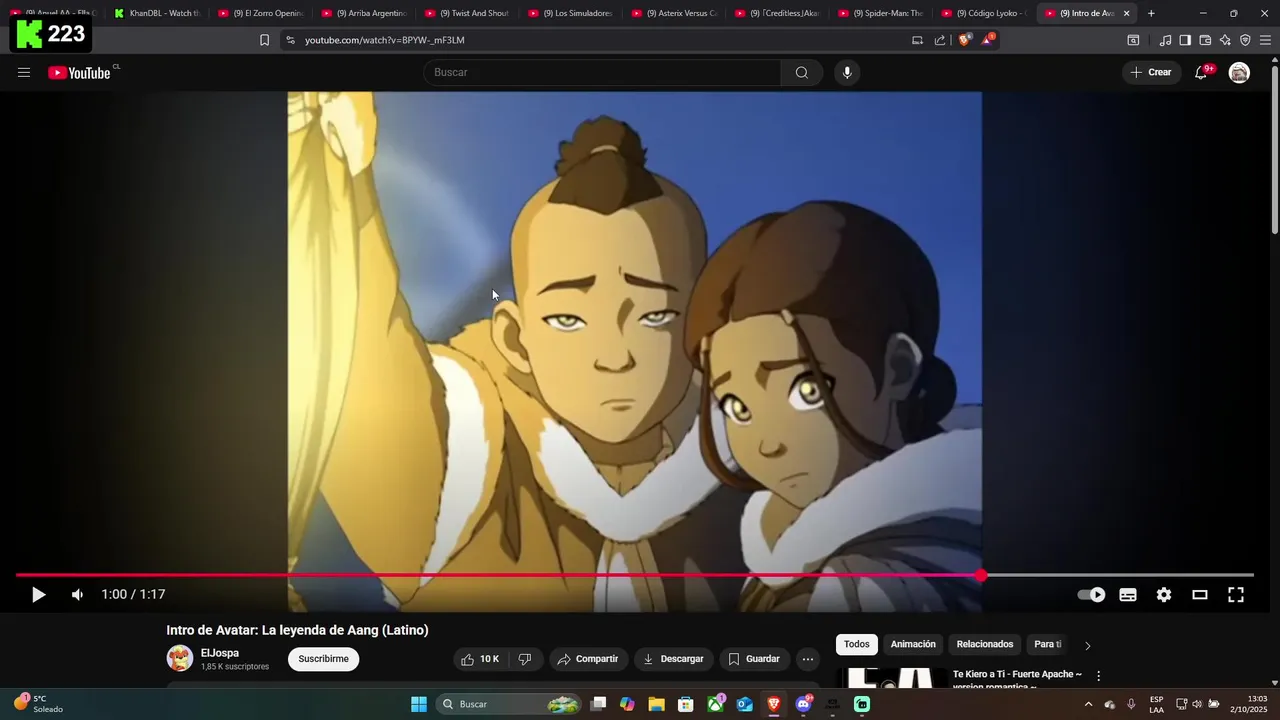Open the ElJospa channel name link
1280x720 pixels.
(220, 653)
